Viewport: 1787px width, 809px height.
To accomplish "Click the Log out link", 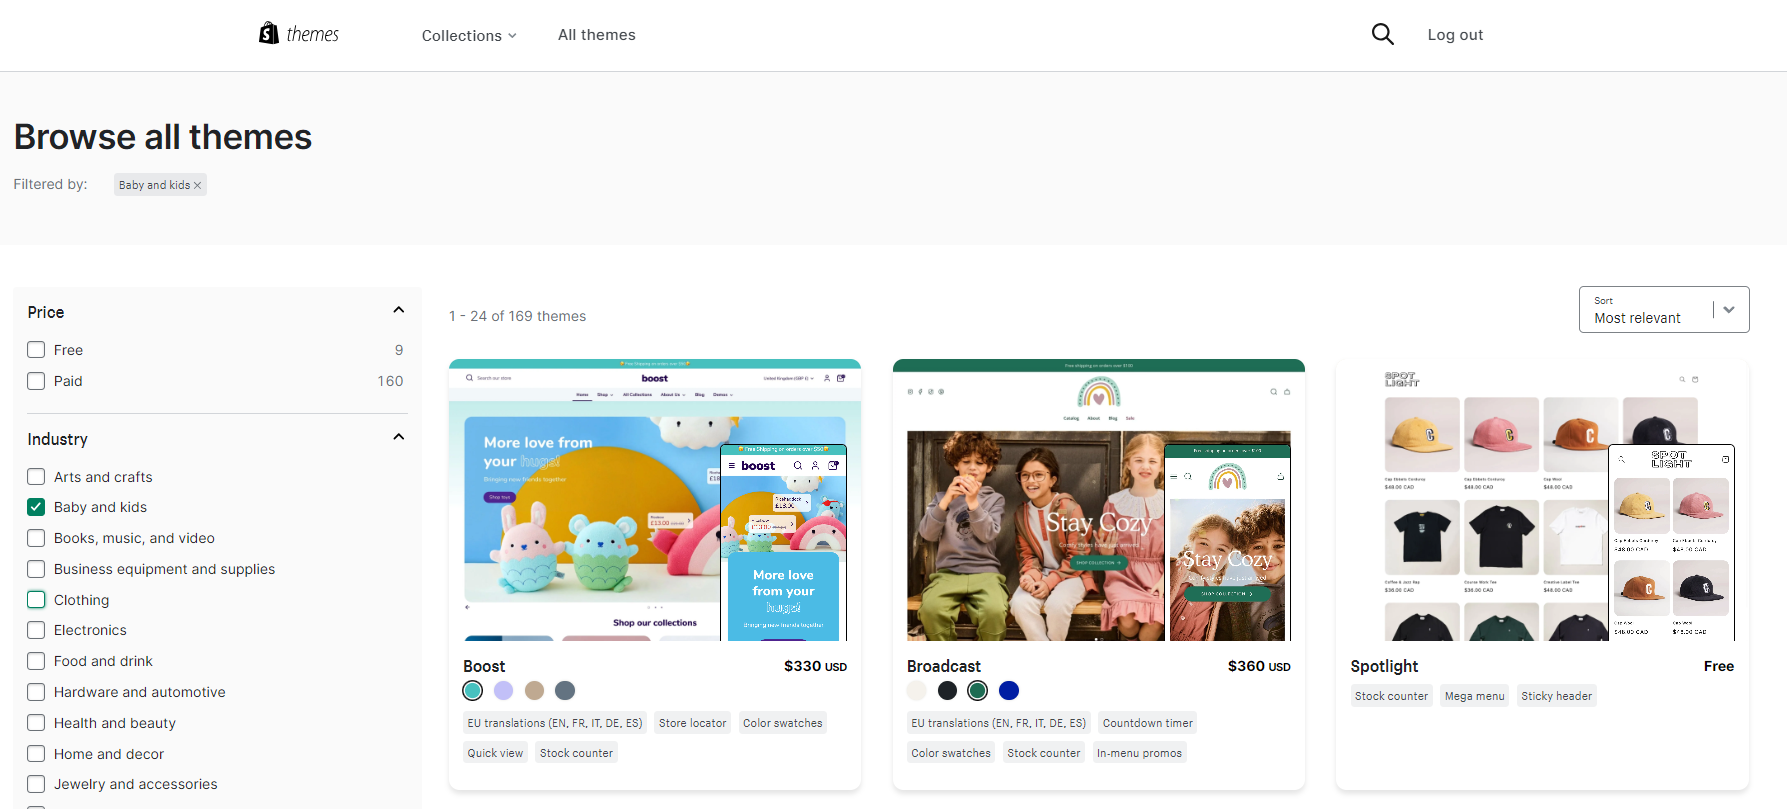I will pyautogui.click(x=1455, y=35).
